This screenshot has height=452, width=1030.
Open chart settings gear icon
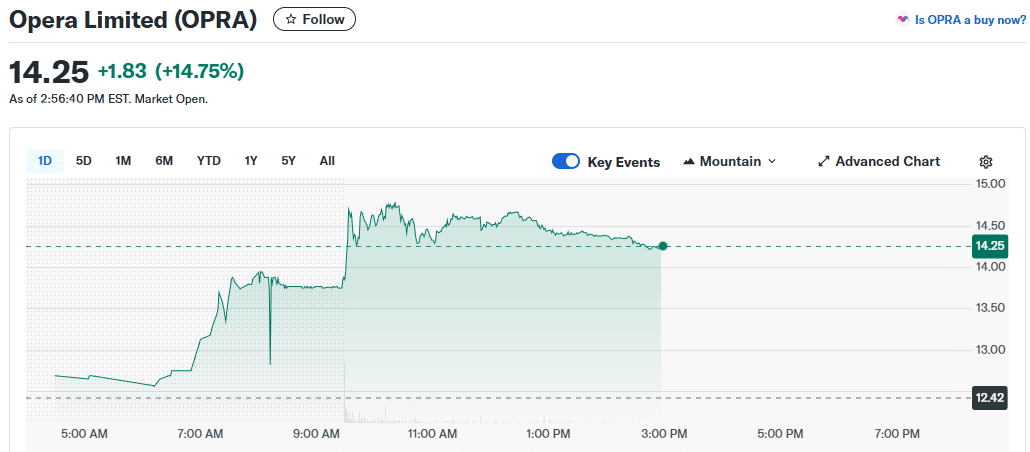(x=986, y=162)
